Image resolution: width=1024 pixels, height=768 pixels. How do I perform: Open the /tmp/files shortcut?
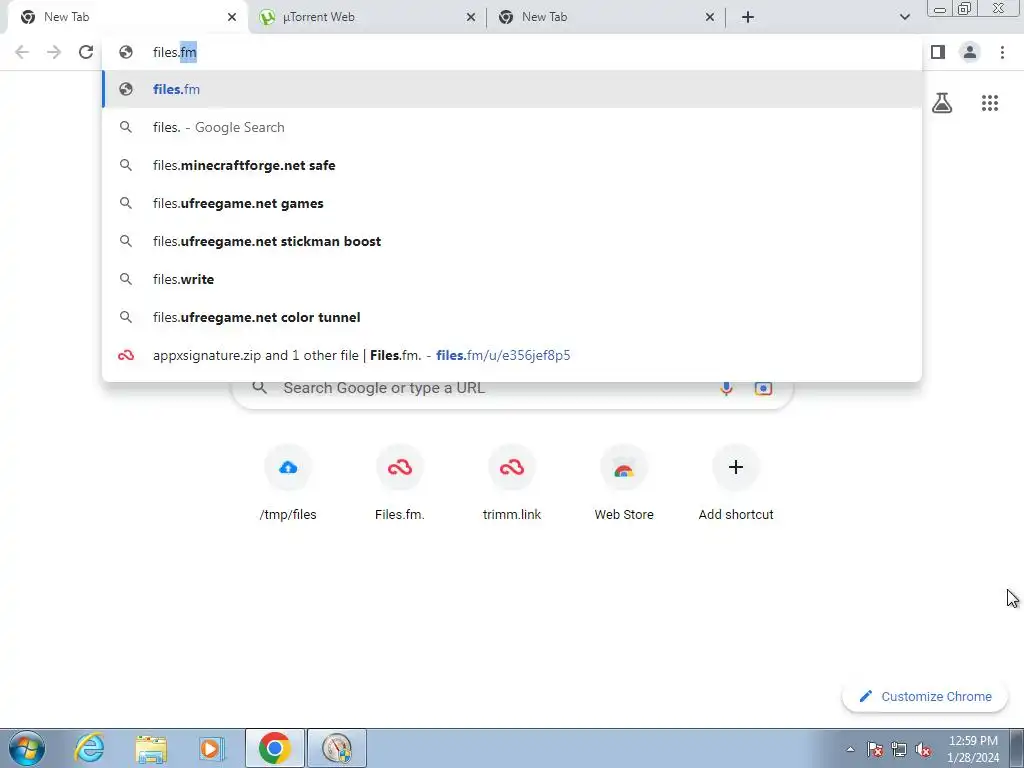[288, 483]
